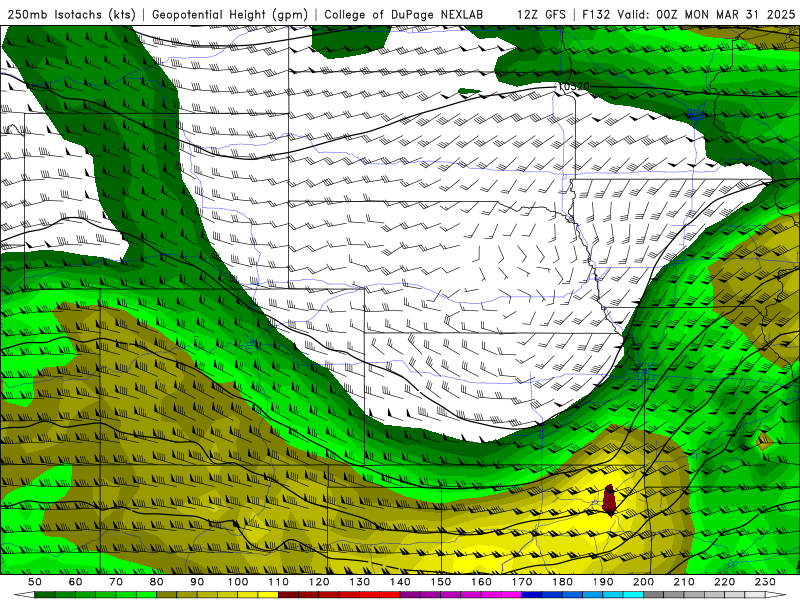Click the '160' colorbar label

481,582
